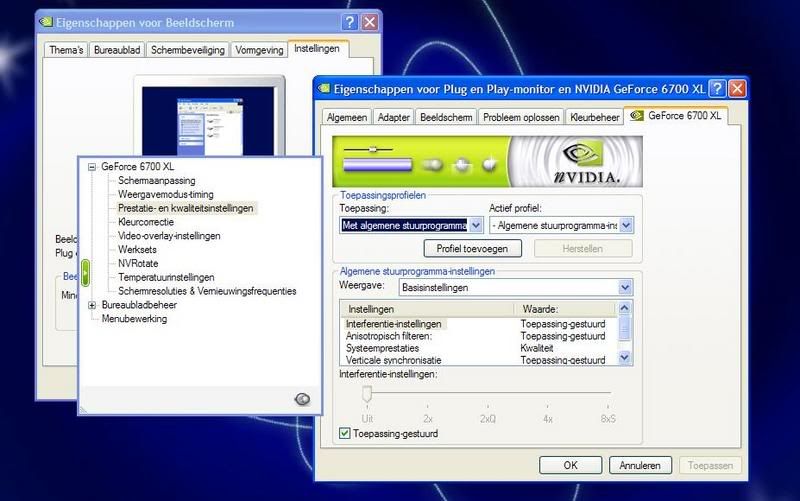Close the Eigenschappen voor Beeldscherm window
The width and height of the screenshot is (800, 501).
(370, 22)
